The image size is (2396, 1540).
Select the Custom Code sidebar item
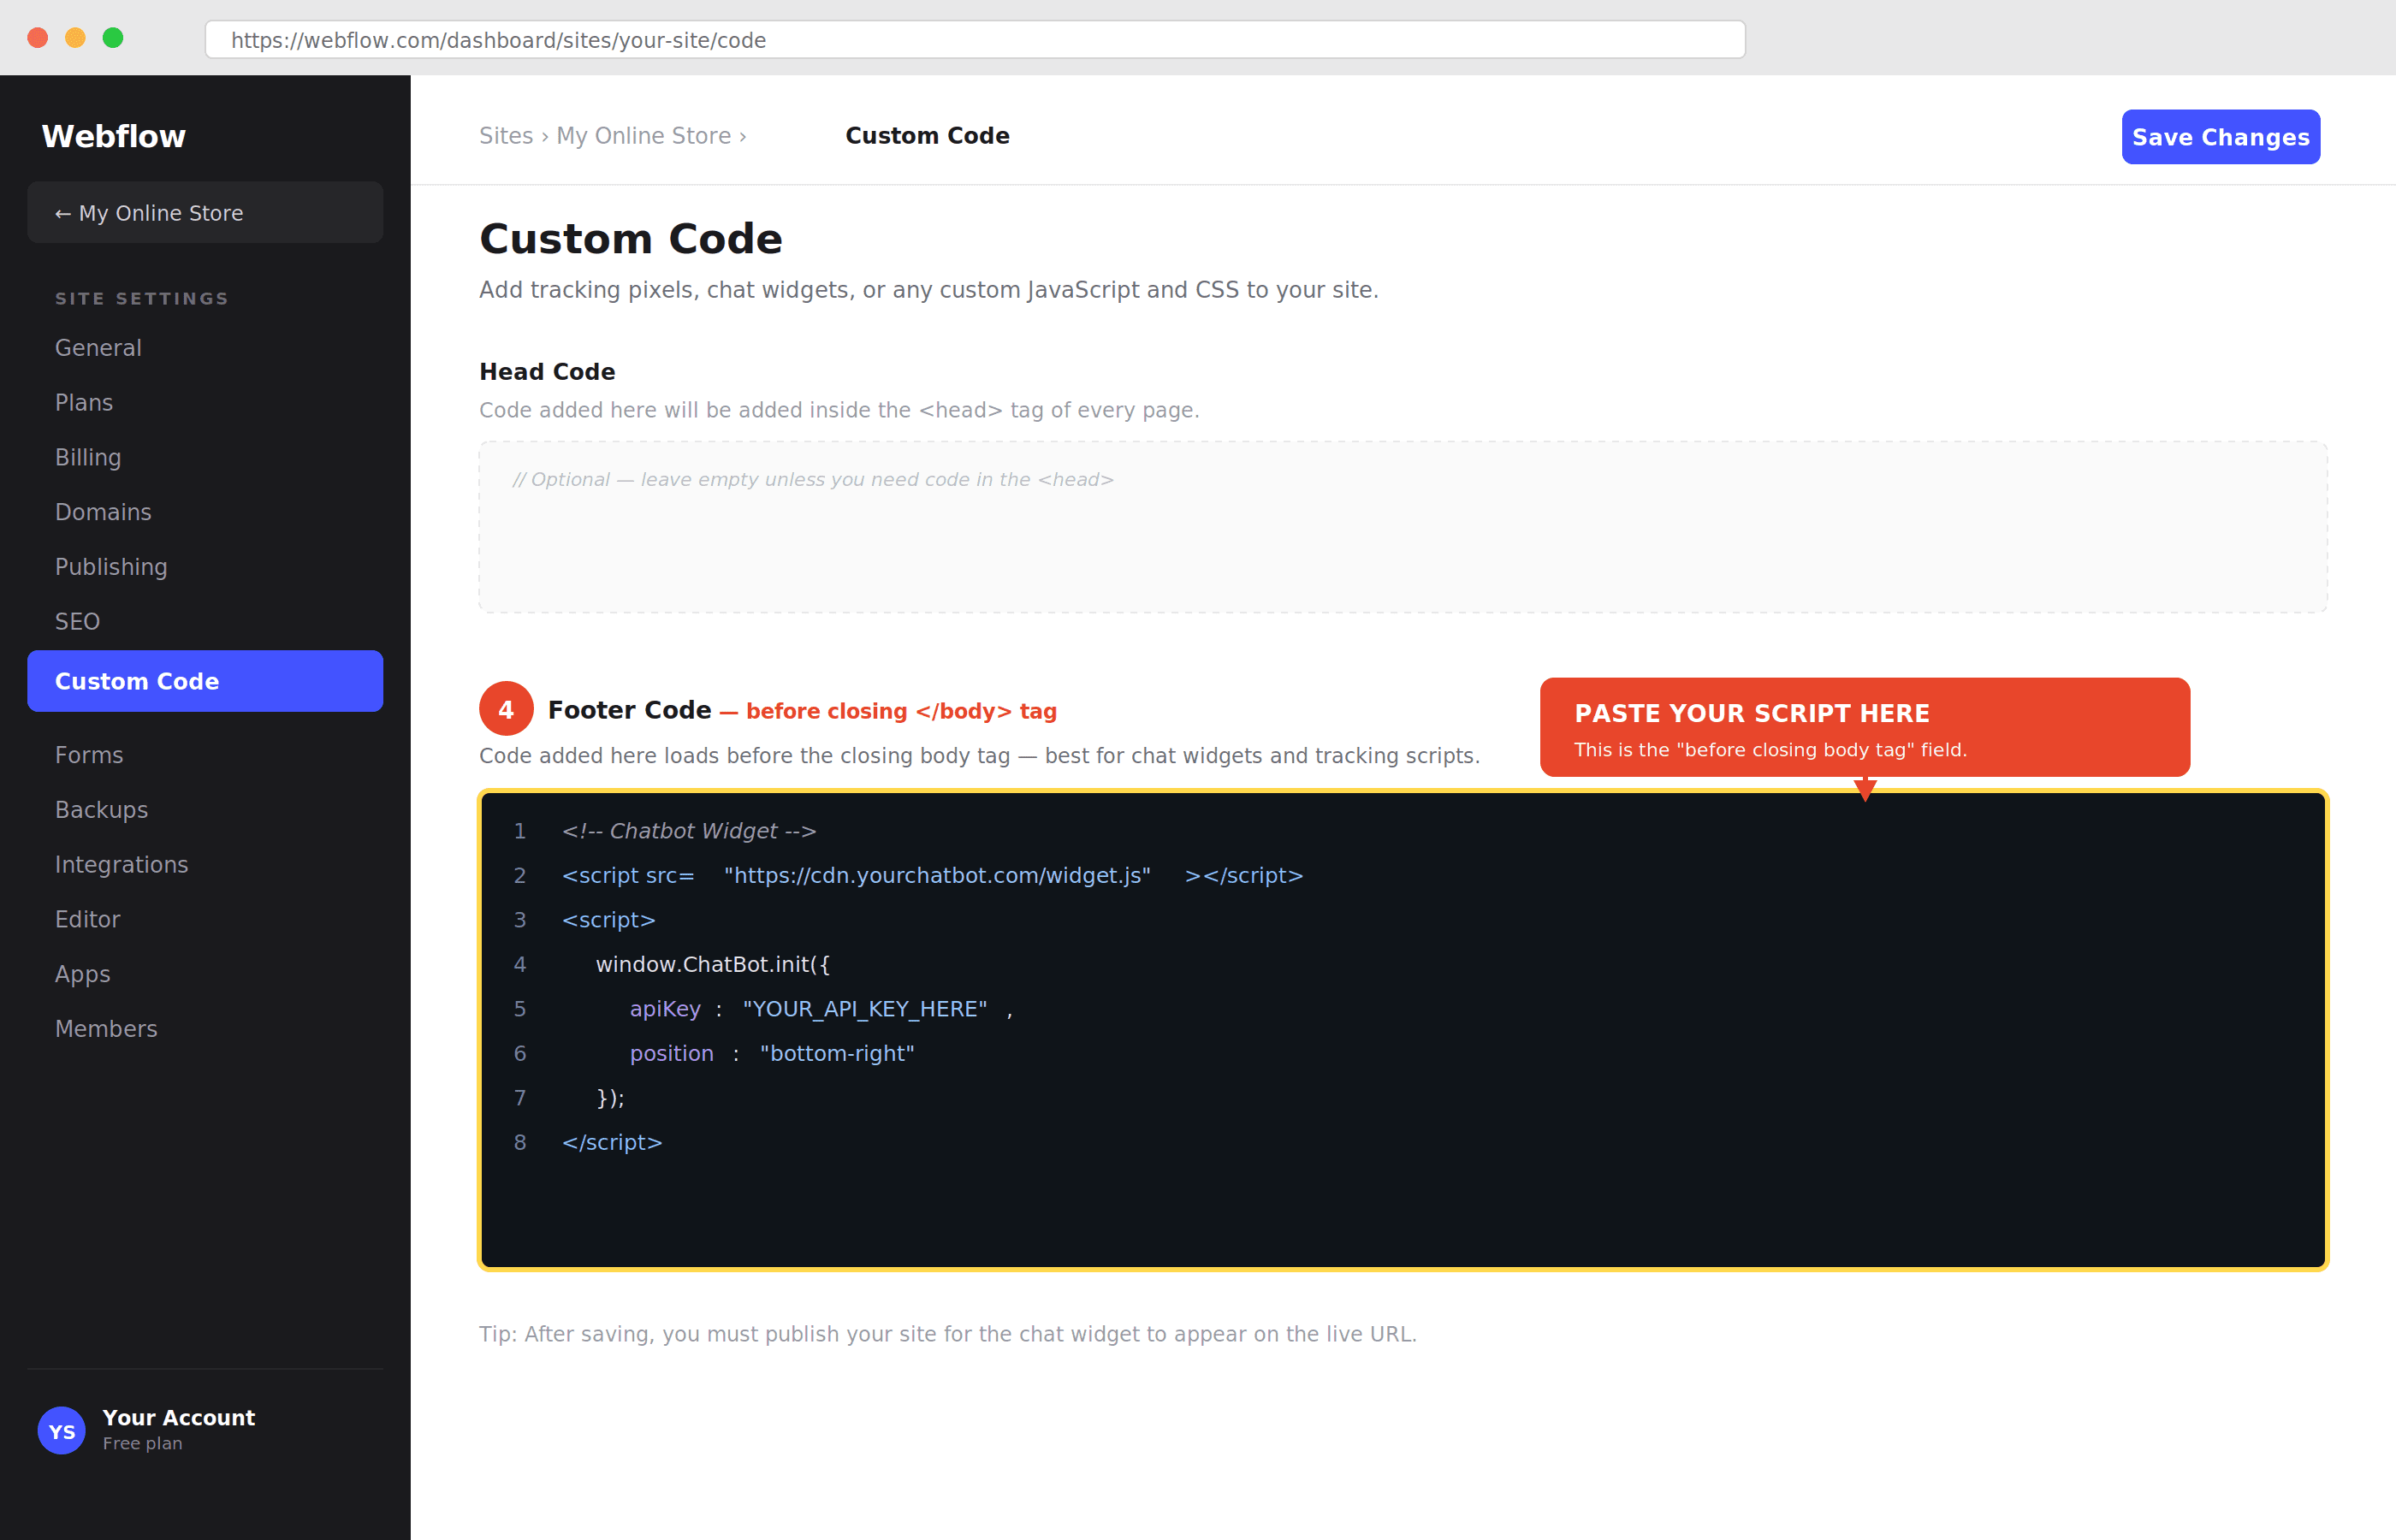click(137, 681)
